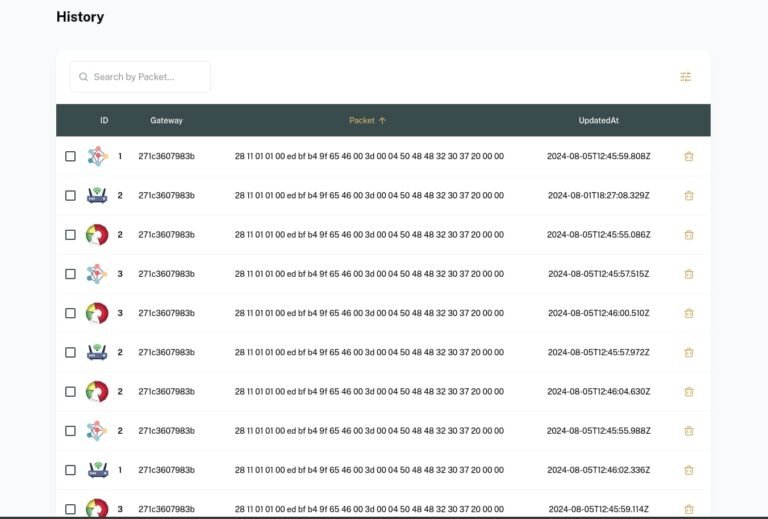Check the box for the first history row
This screenshot has width=768, height=519.
(x=70, y=156)
